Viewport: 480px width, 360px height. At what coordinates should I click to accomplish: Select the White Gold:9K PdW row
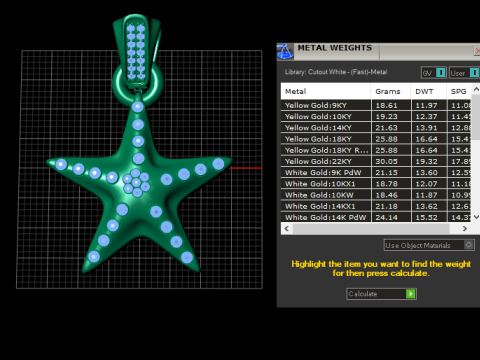pos(376,173)
